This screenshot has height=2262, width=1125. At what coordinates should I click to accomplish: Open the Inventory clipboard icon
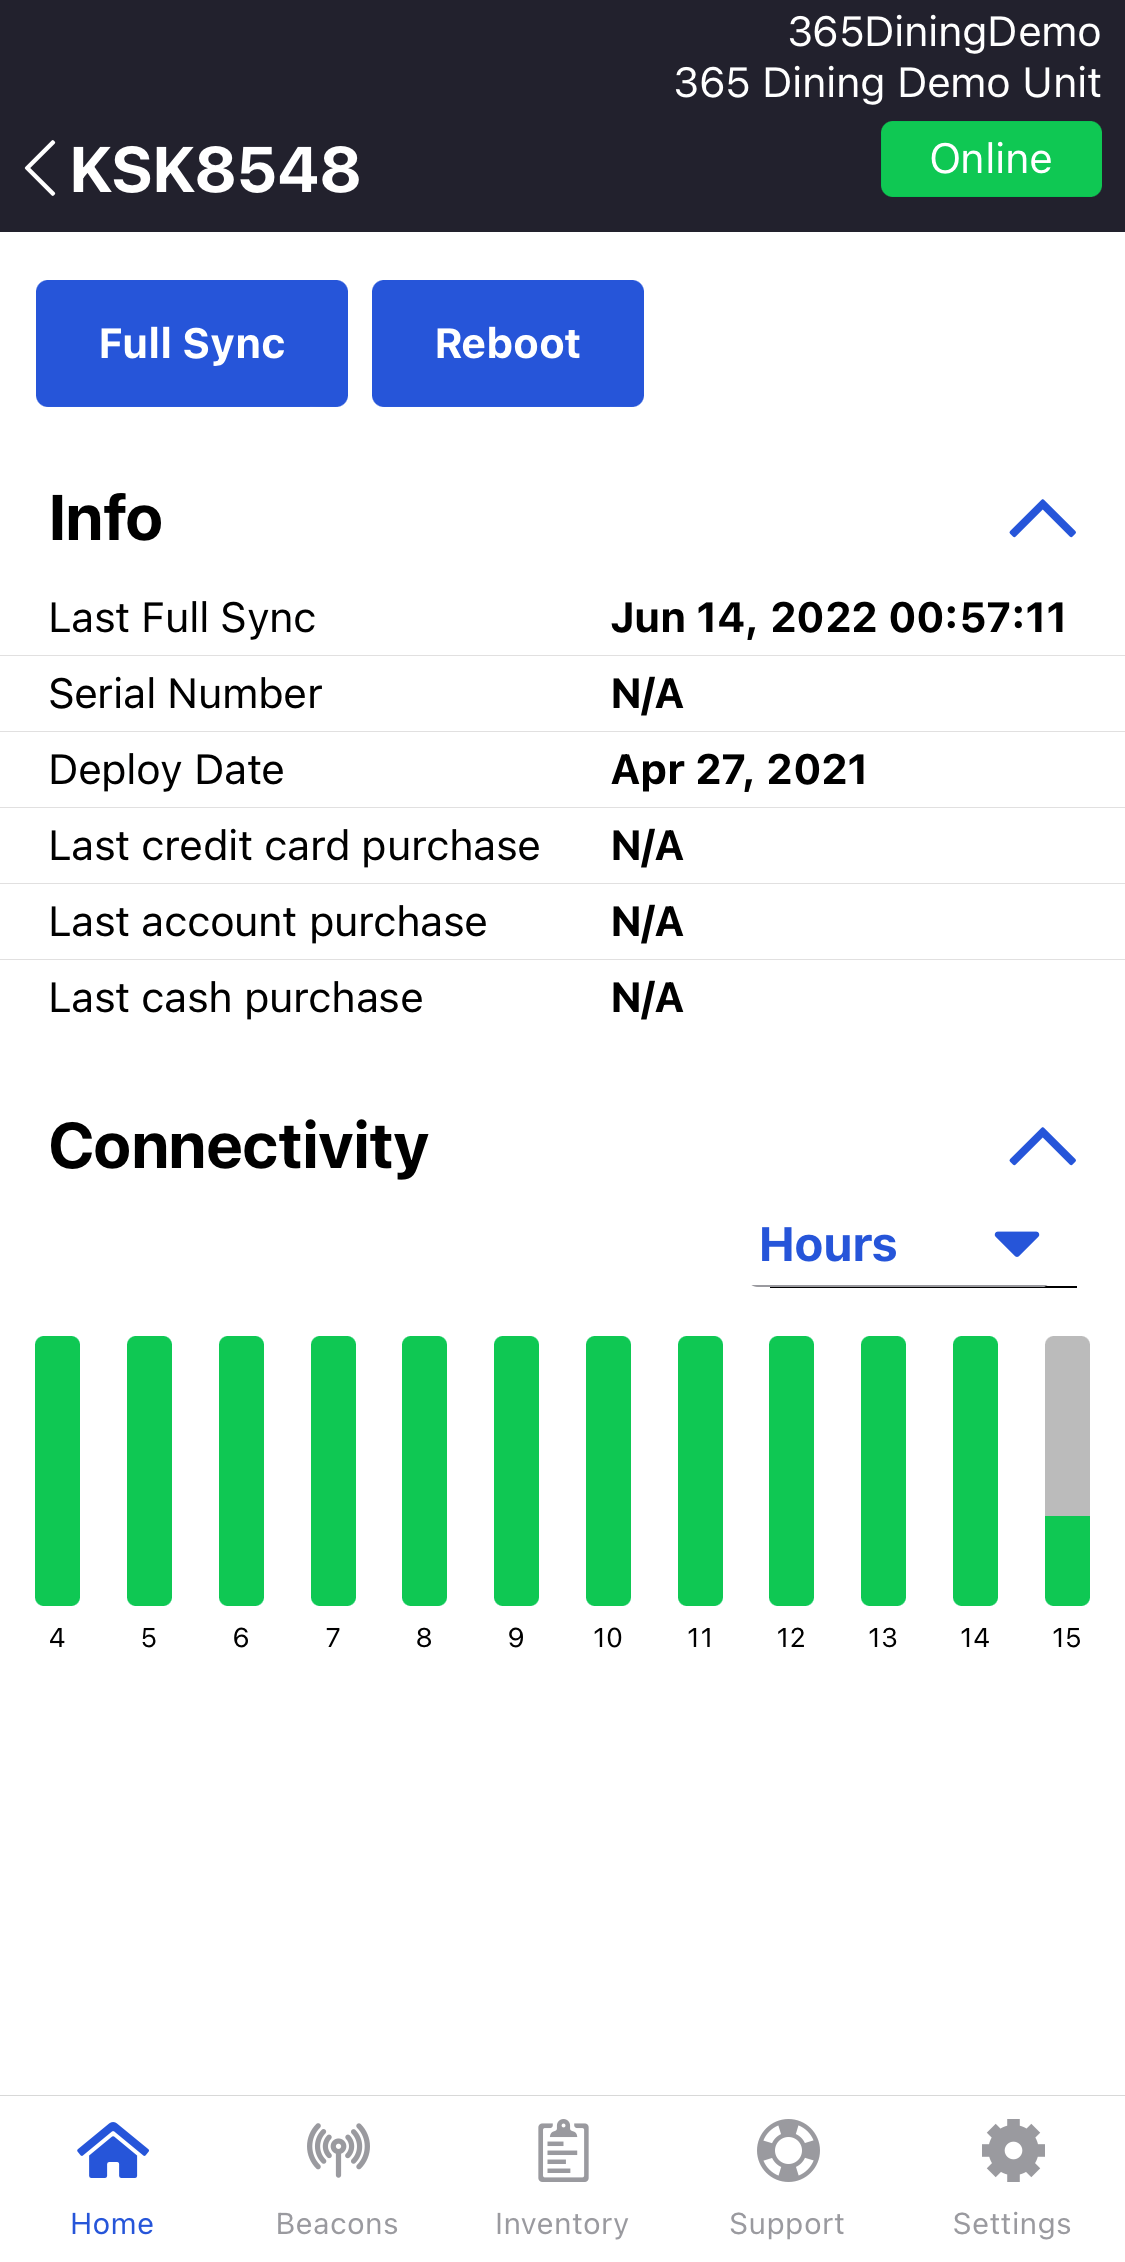click(x=563, y=2150)
